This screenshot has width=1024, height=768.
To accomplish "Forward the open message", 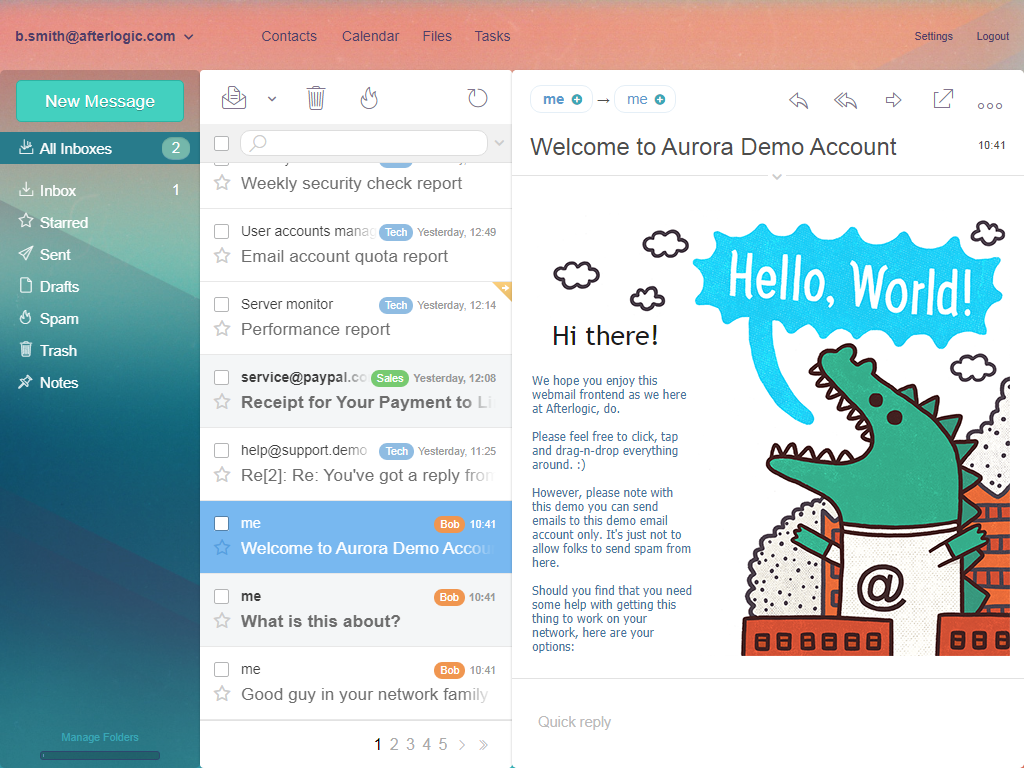I will point(894,100).
